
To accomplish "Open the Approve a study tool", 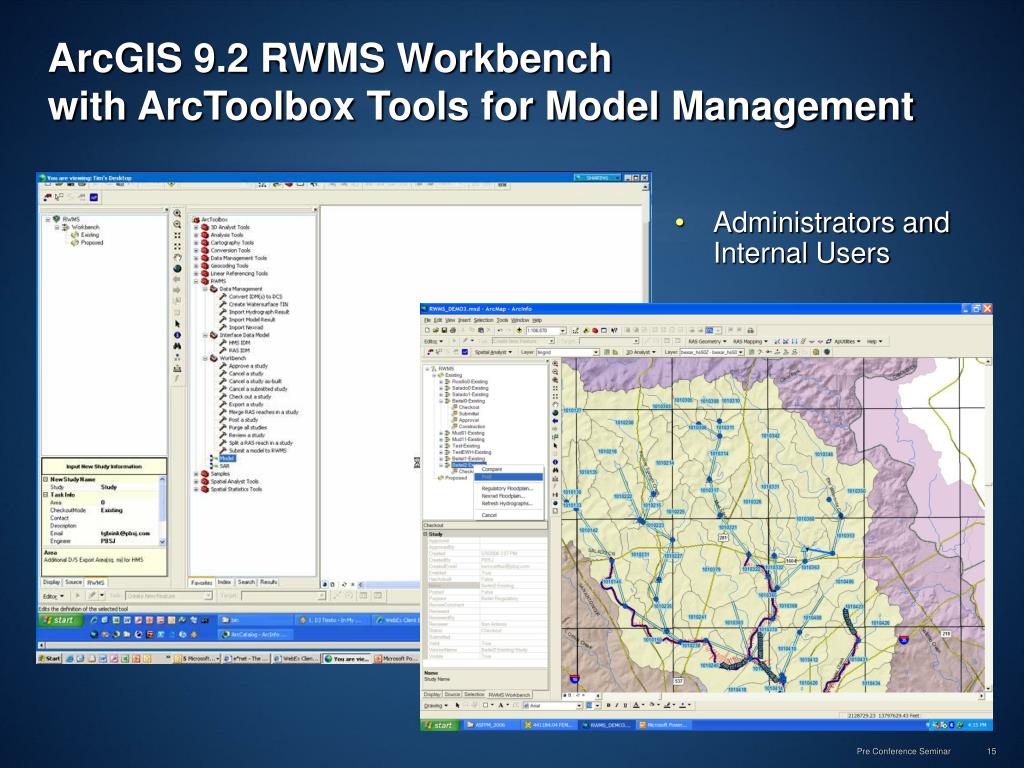I will 244,366.
